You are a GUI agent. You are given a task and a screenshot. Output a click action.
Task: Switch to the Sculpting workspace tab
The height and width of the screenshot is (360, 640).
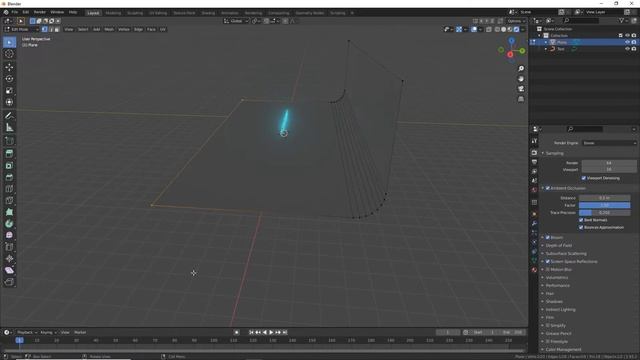point(135,13)
